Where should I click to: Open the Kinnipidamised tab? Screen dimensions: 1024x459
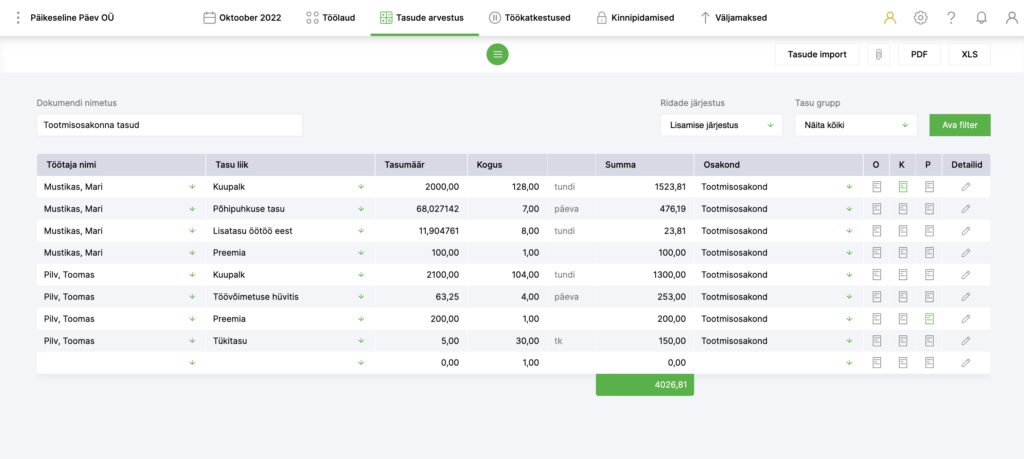coord(635,18)
